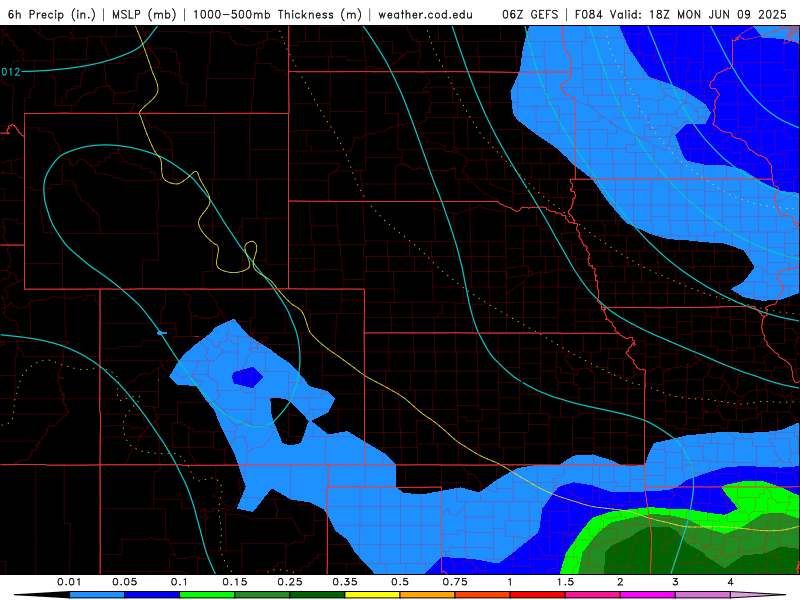Screen dimensions: 800x600
Task: Click the '0.25' scale value
Action: [290, 582]
